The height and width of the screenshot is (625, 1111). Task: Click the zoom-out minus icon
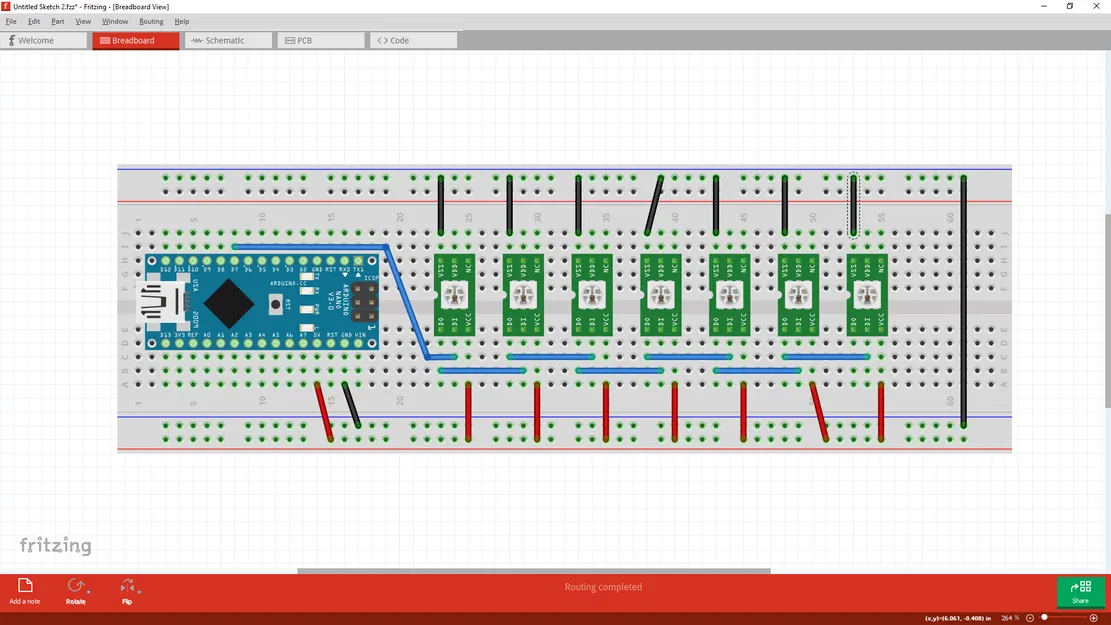pos(1029,618)
